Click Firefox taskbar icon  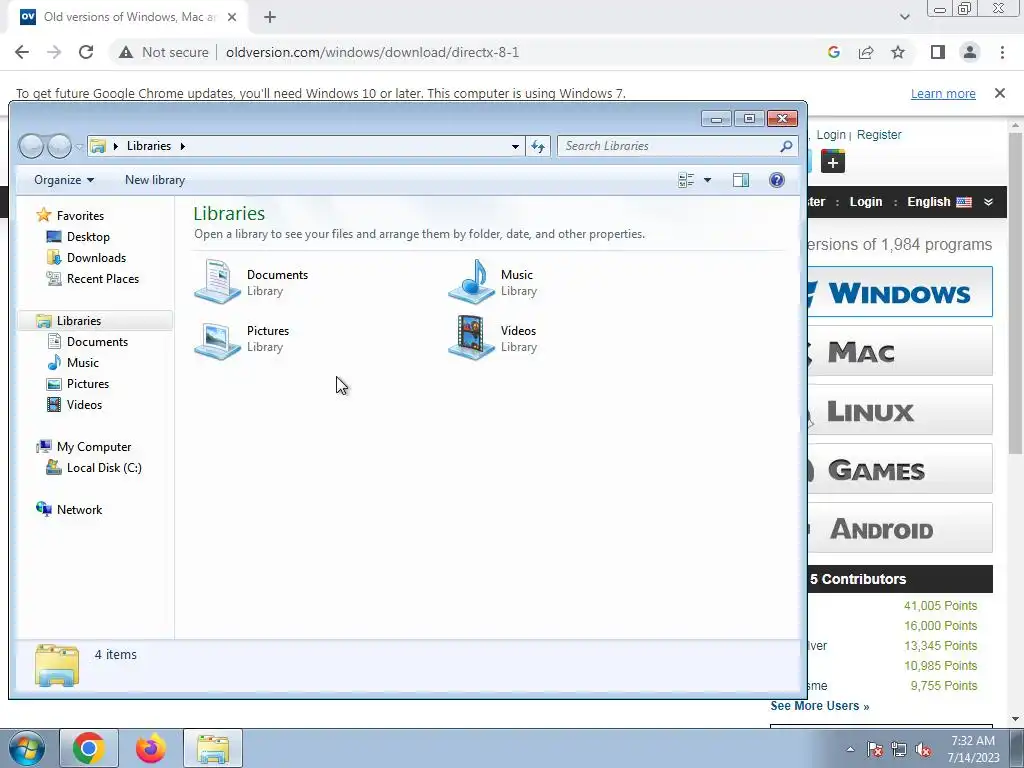tap(151, 748)
